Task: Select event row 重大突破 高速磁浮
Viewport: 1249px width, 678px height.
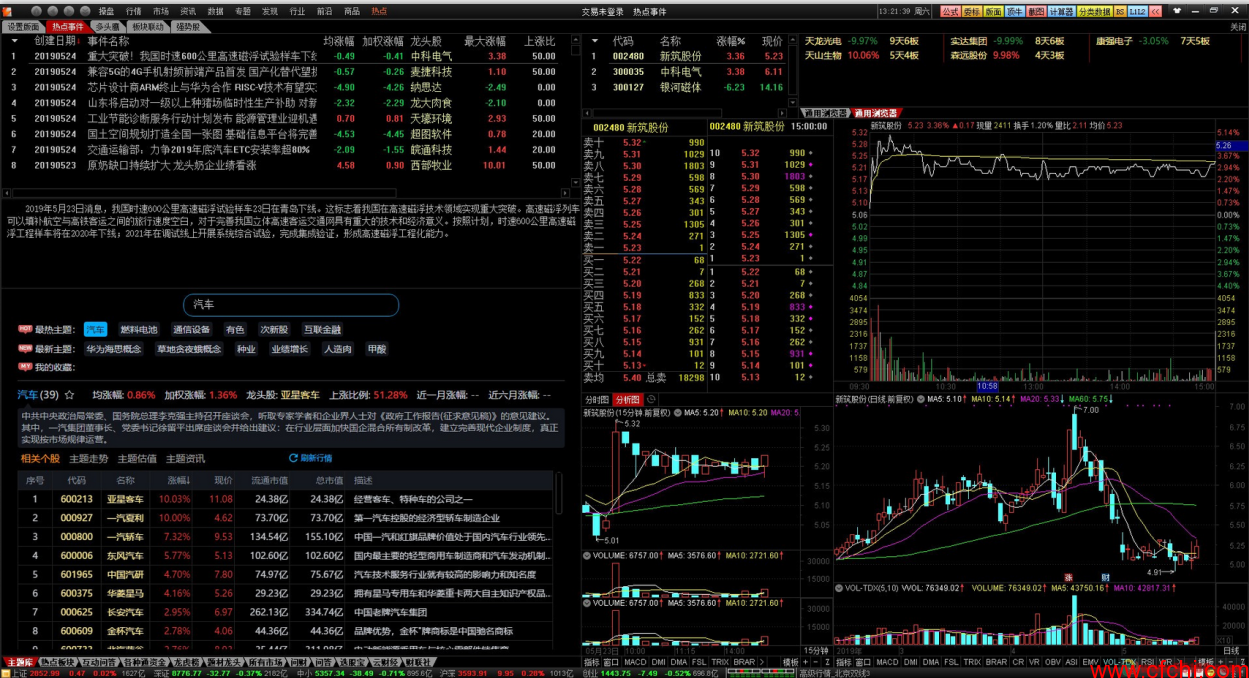Action: [288, 56]
